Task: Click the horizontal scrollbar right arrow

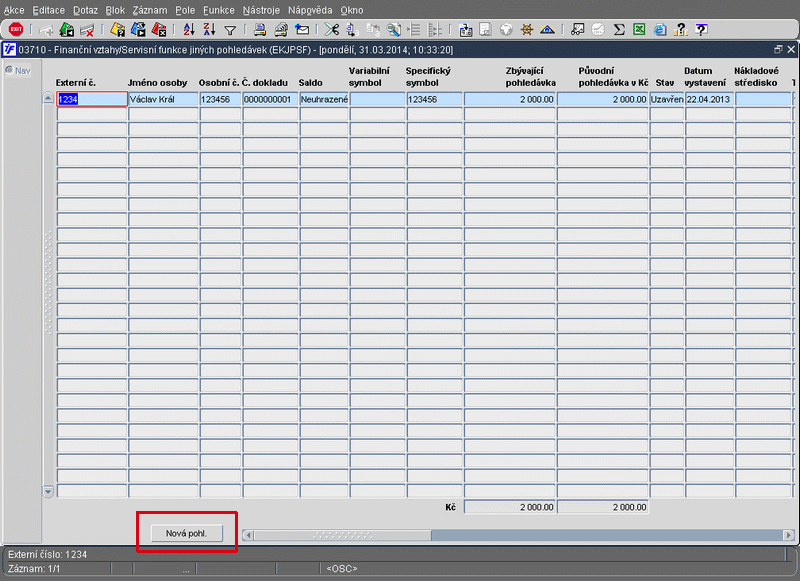Action: tap(789, 535)
